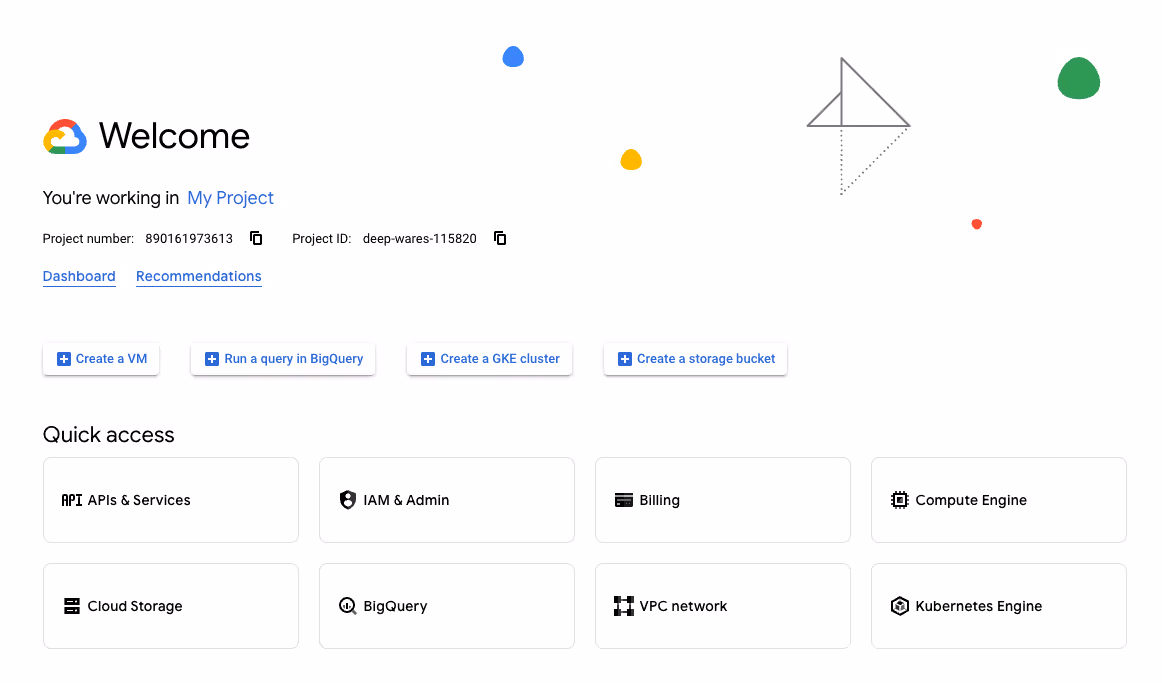
Task: Copy the project number to clipboard
Action: [x=256, y=238]
